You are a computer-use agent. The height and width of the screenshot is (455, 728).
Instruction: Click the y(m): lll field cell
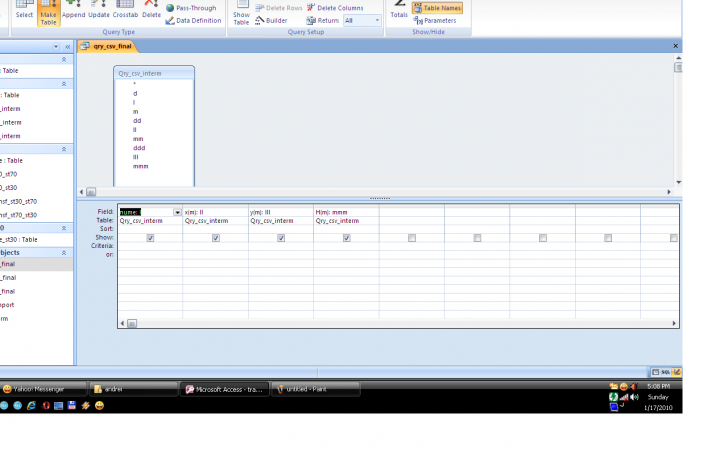click(281, 212)
